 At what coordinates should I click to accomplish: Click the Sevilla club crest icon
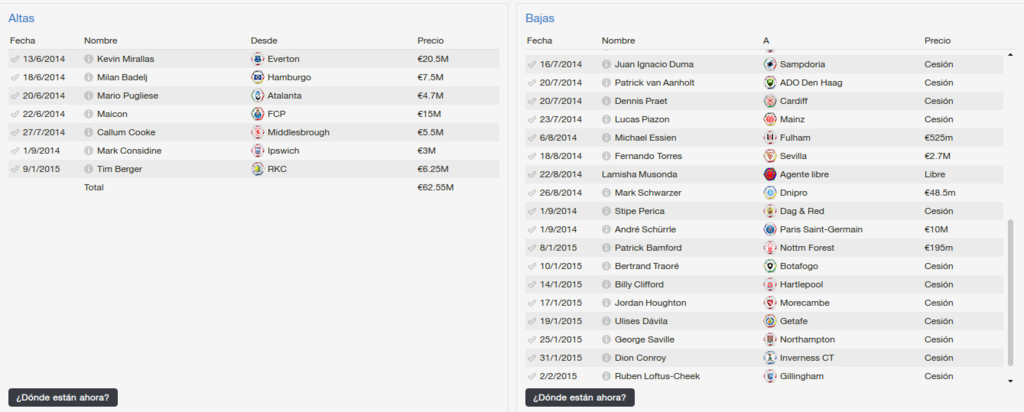coord(769,156)
